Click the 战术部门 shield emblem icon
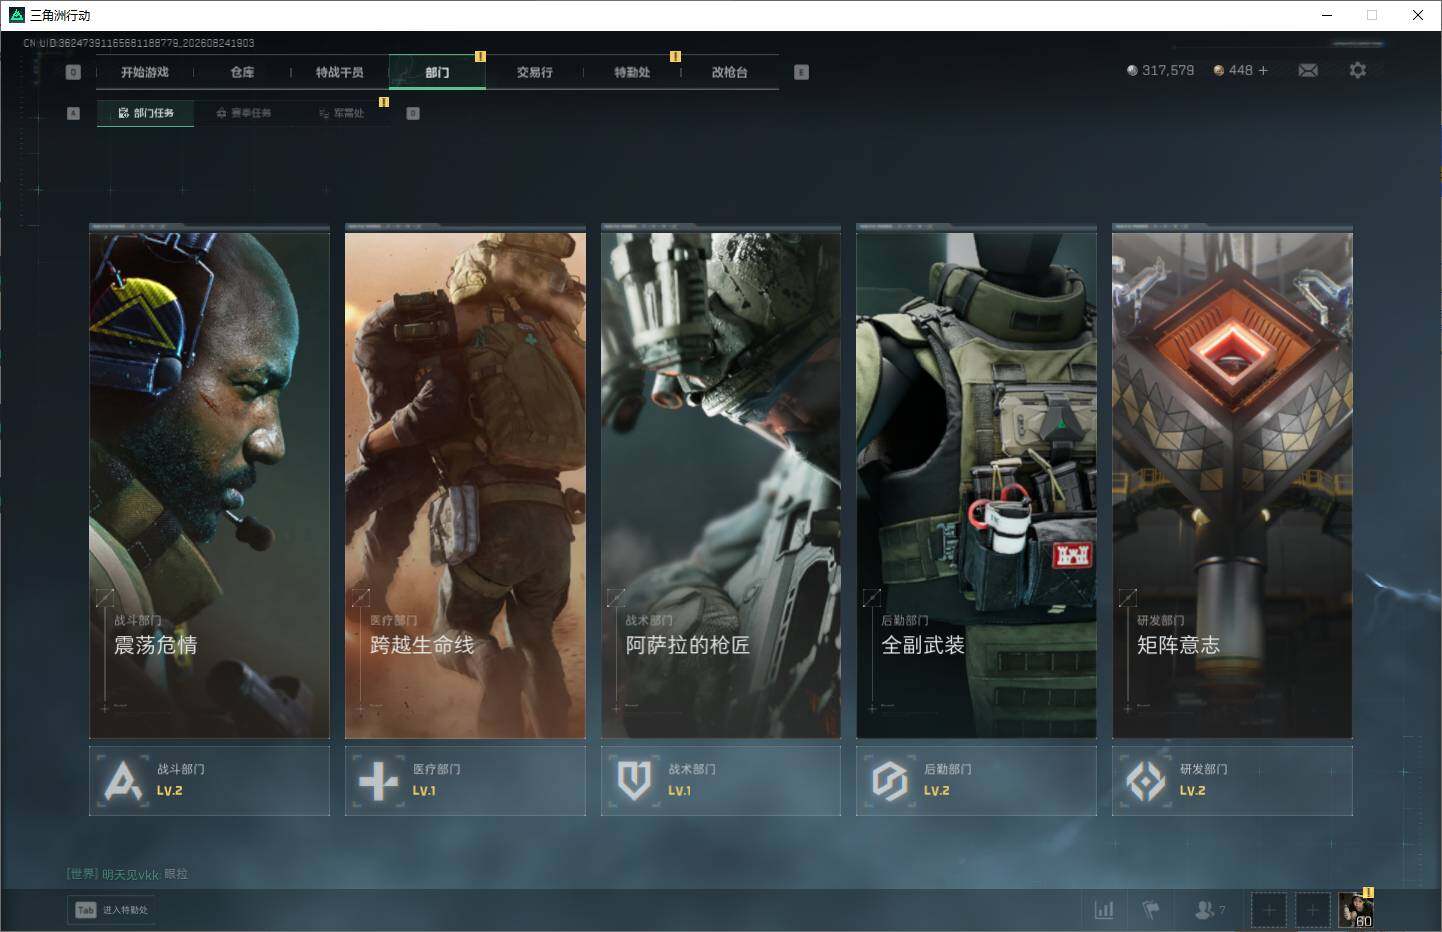The height and width of the screenshot is (932, 1442). pyautogui.click(x=634, y=781)
